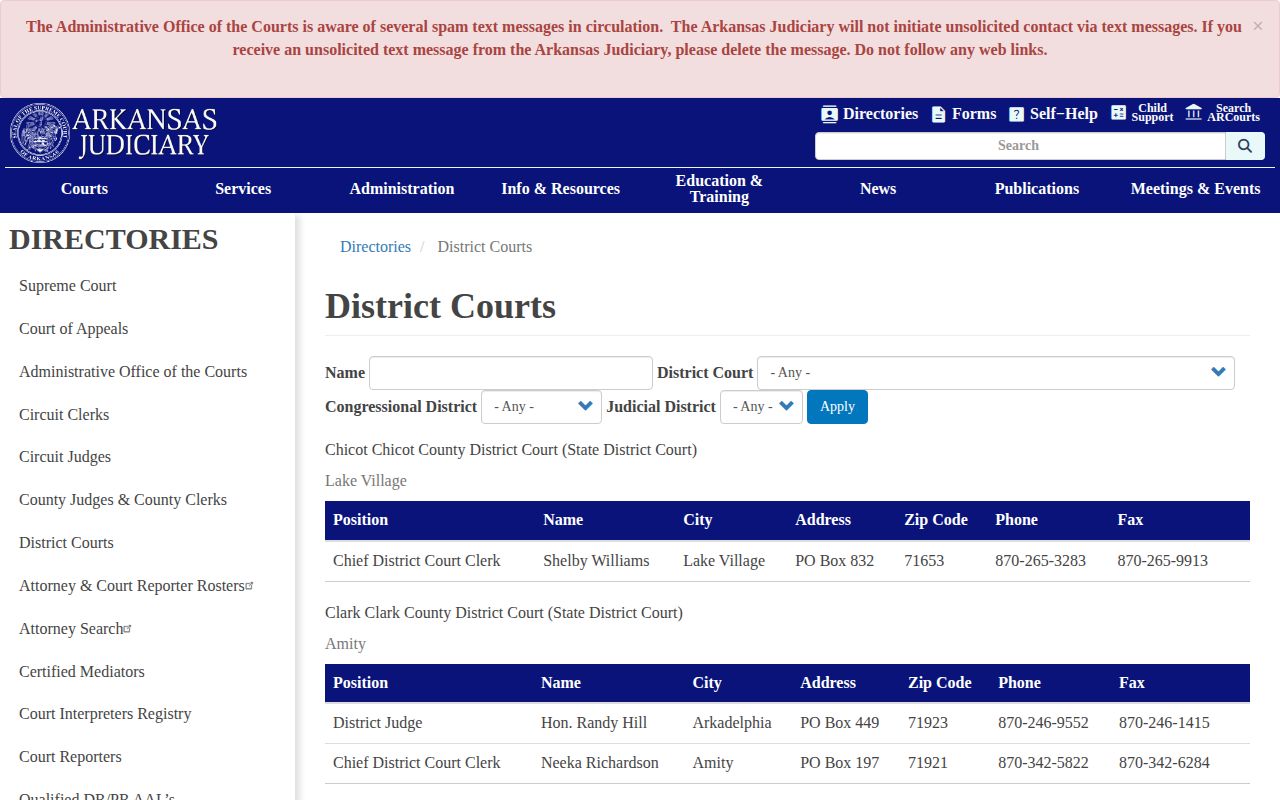Open County Judges & County Clerks link
This screenshot has height=800, width=1280.
tap(123, 500)
